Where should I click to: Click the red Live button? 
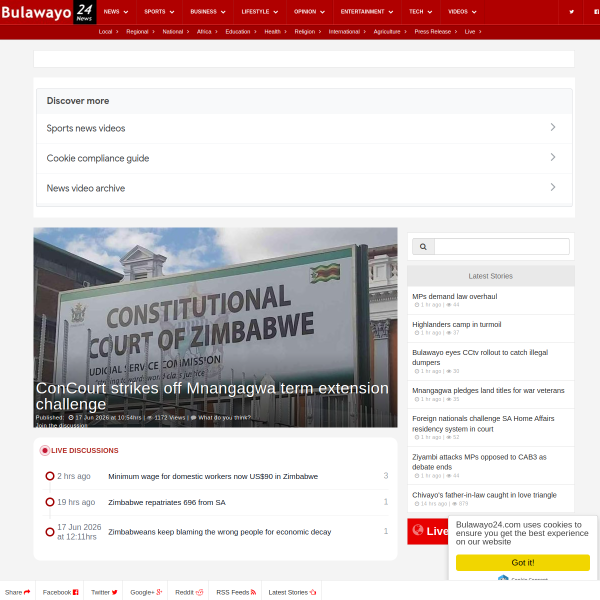(428, 531)
